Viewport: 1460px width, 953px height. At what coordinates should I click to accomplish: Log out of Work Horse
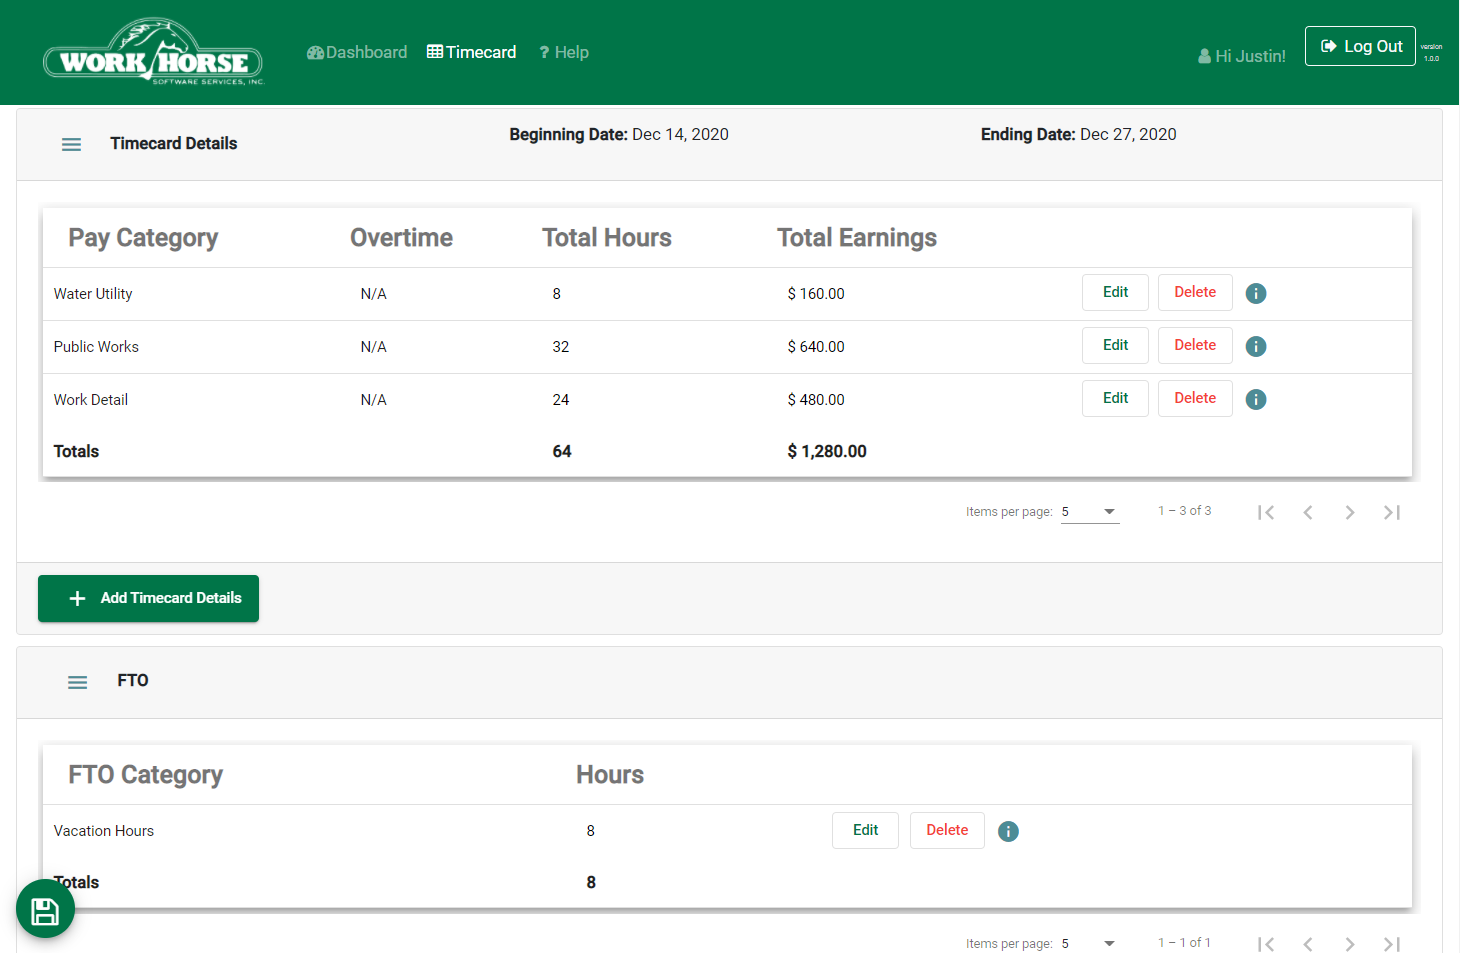point(1360,45)
